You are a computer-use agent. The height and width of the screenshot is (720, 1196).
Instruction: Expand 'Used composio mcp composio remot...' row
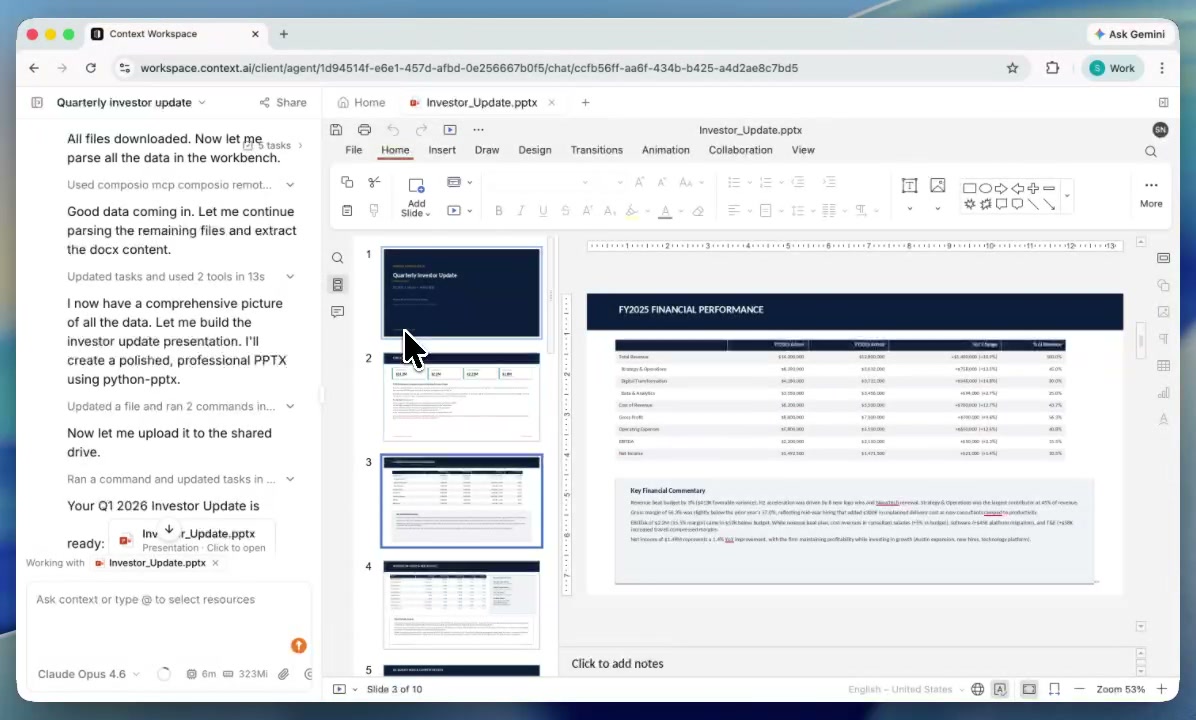click(181, 185)
